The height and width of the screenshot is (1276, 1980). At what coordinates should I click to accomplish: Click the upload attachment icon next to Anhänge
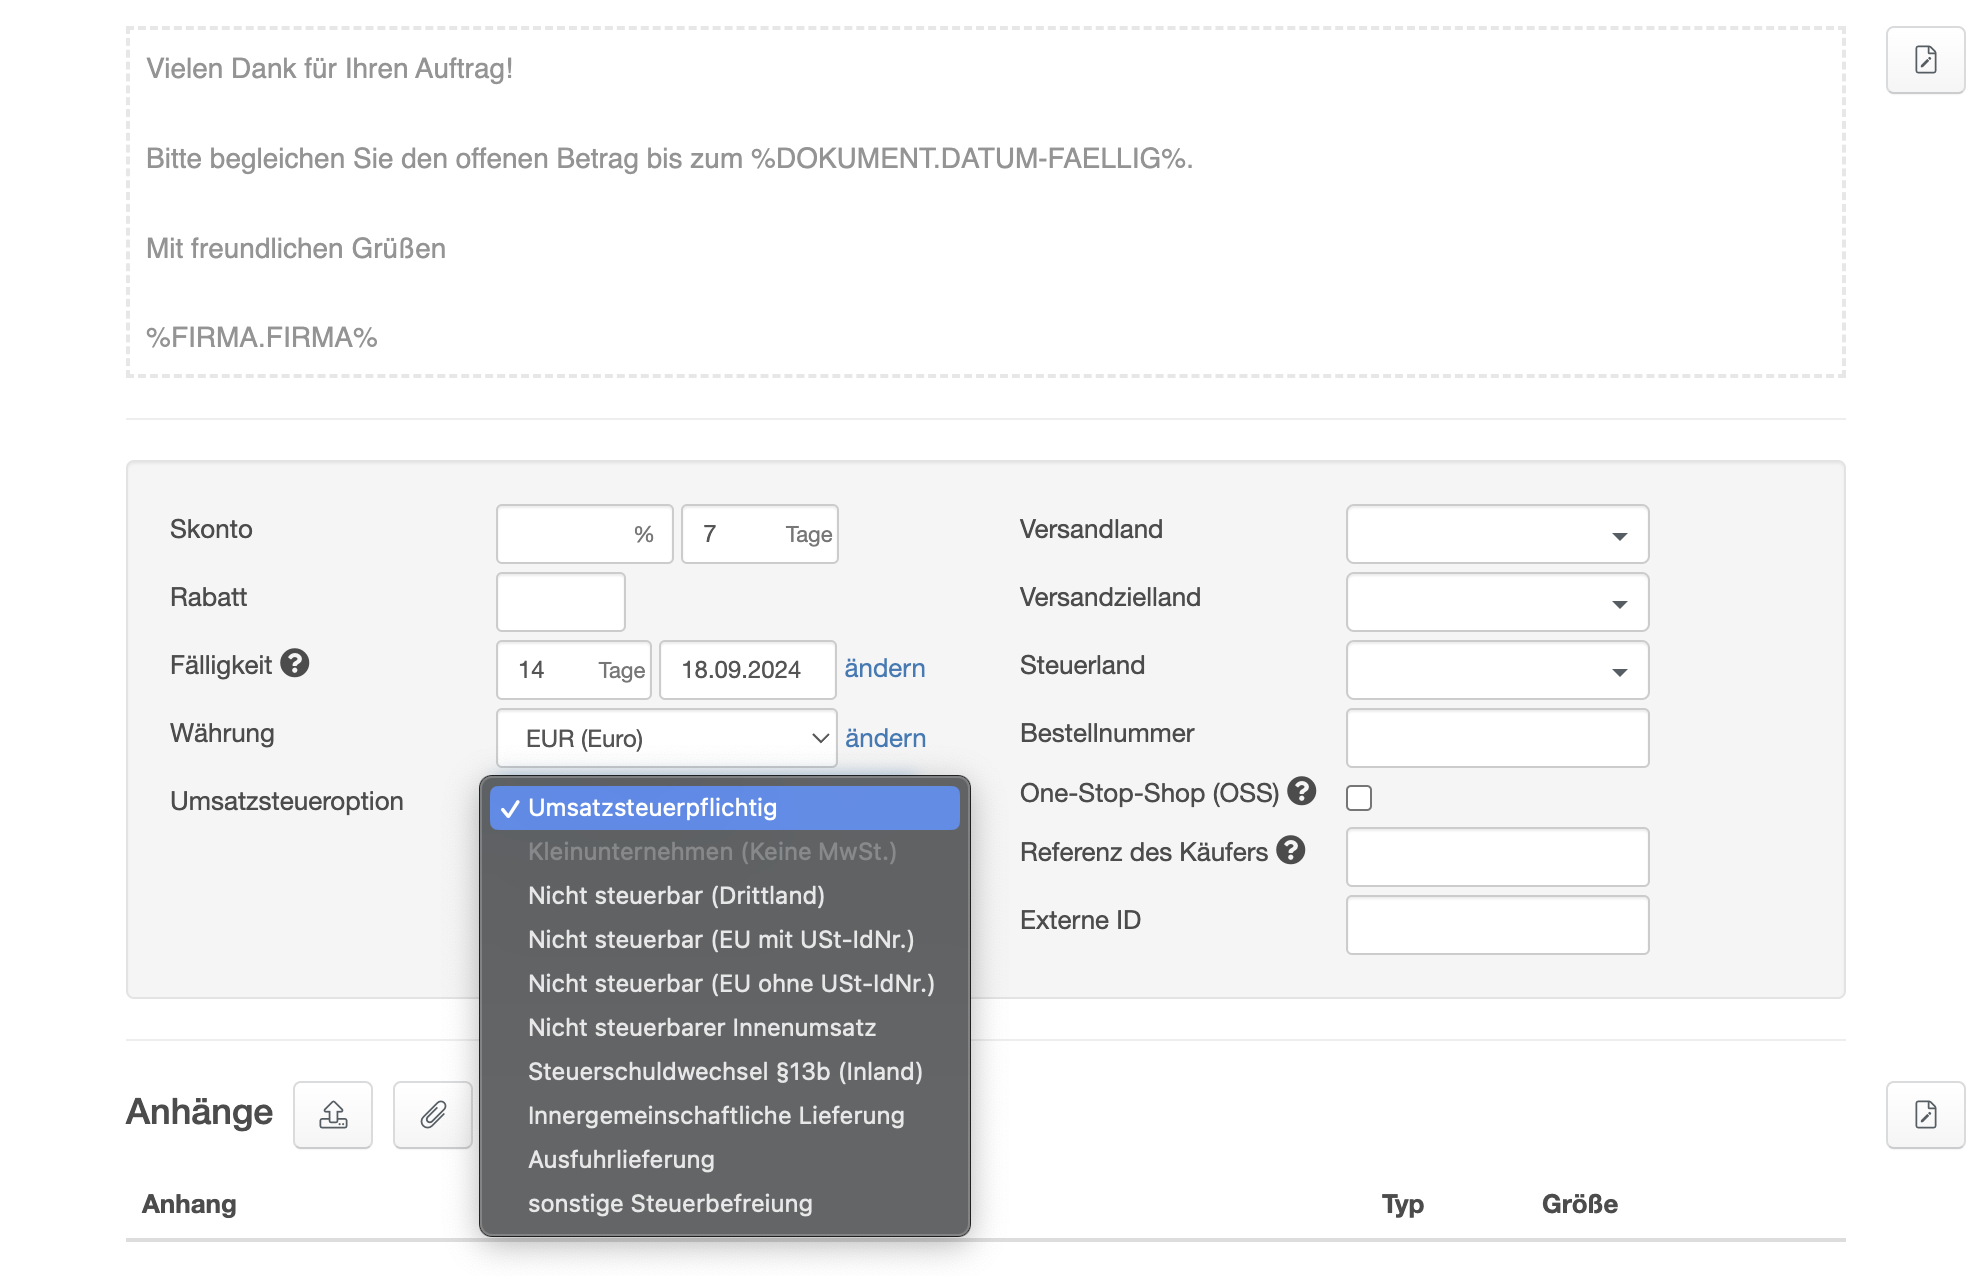[x=333, y=1114]
